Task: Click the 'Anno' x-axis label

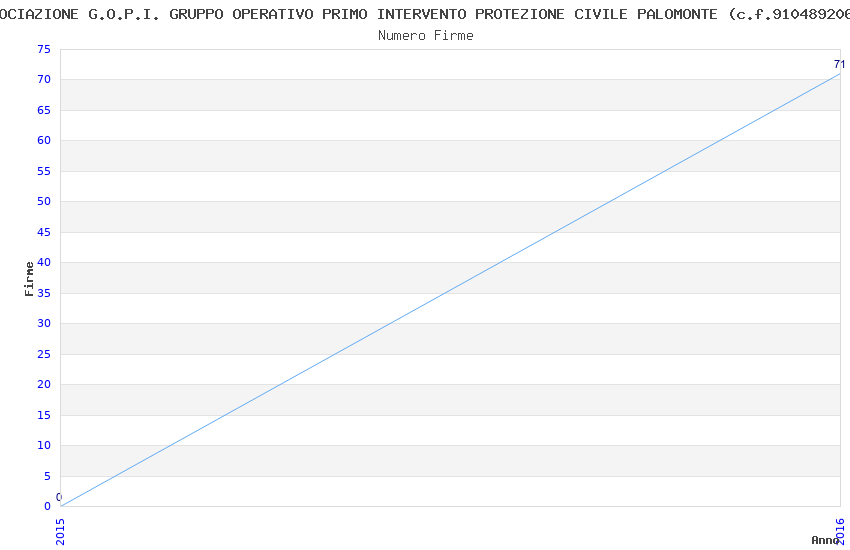Action: [825, 540]
